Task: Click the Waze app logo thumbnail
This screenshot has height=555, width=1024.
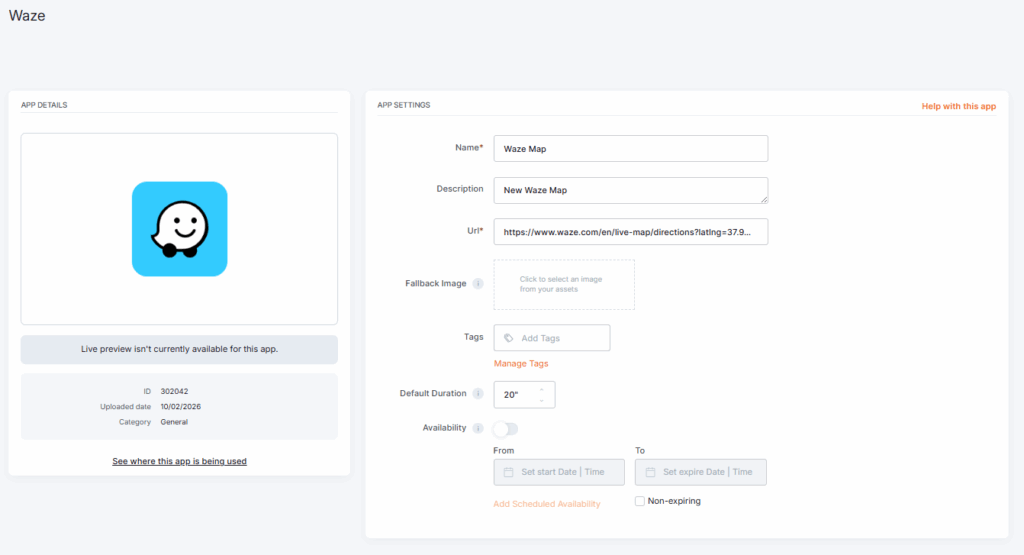Action: coord(179,229)
